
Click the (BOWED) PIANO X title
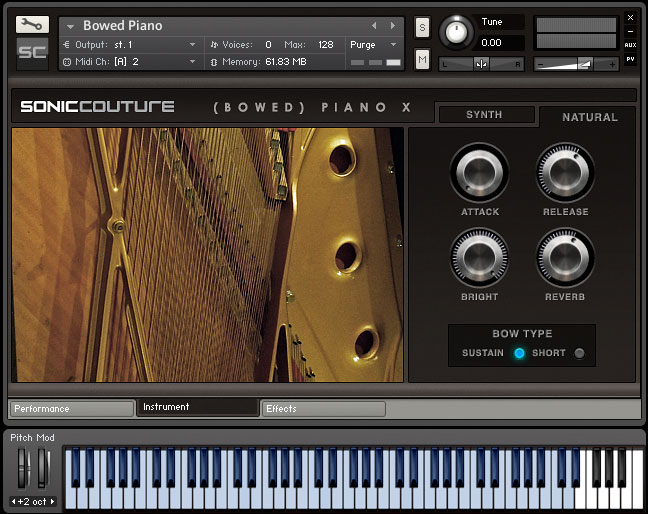pyautogui.click(x=312, y=107)
